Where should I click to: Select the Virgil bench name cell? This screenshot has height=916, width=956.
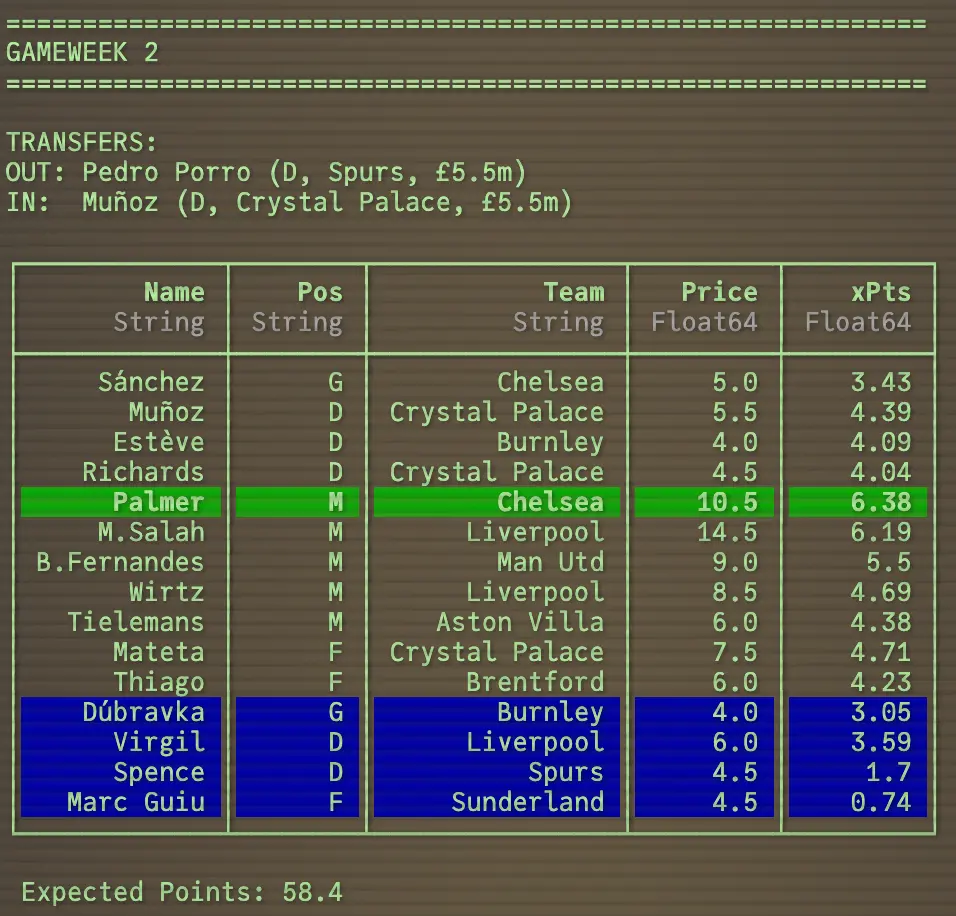(x=121, y=742)
